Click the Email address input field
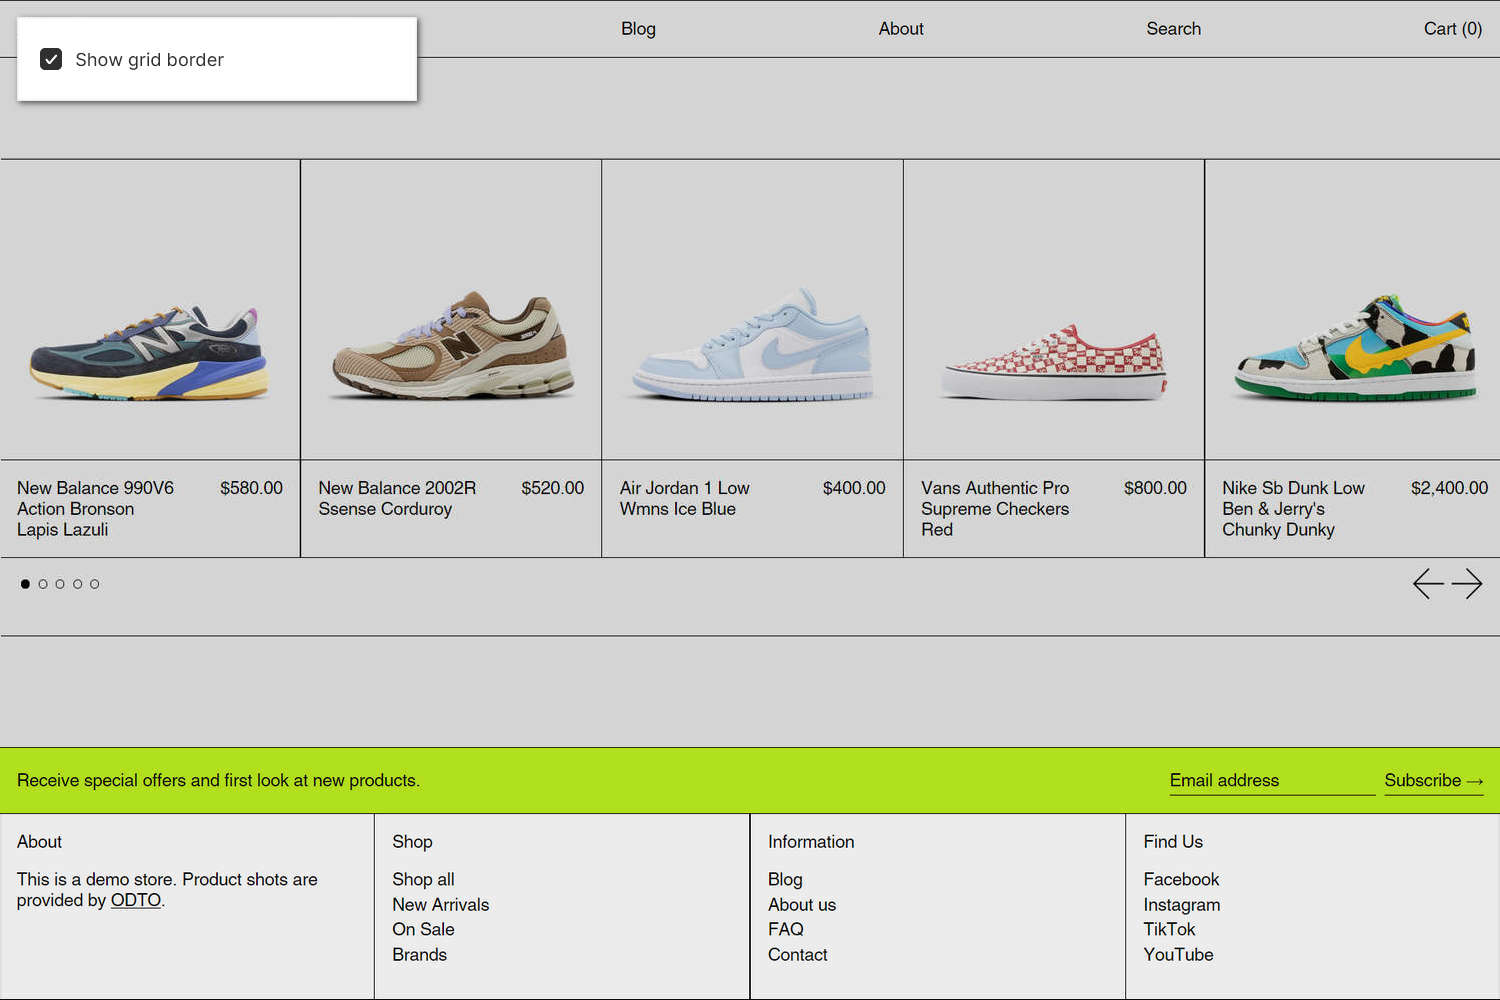Viewport: 1500px width, 1000px height. coord(1270,781)
